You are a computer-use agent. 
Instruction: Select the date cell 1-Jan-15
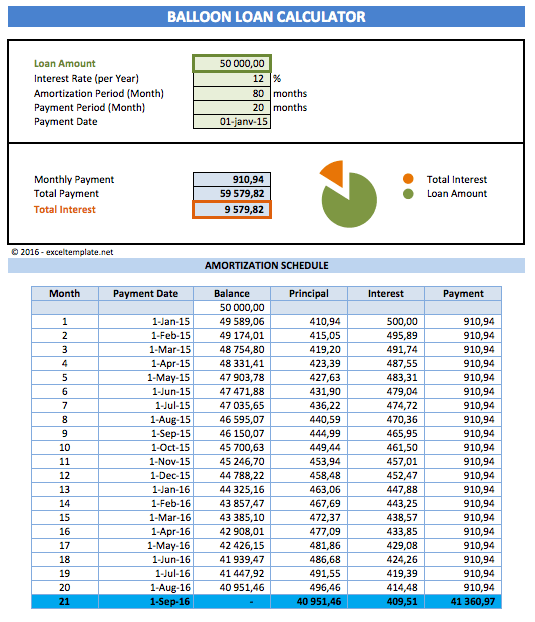[x=146, y=321]
